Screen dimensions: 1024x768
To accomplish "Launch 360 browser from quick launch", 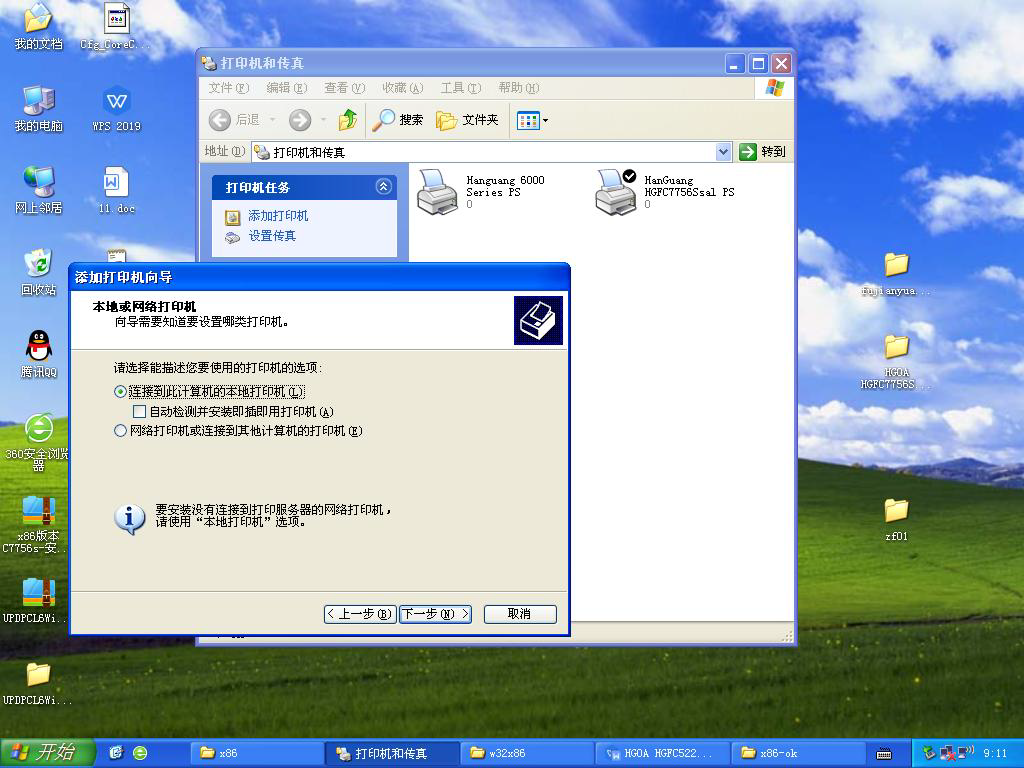I will 140,753.
